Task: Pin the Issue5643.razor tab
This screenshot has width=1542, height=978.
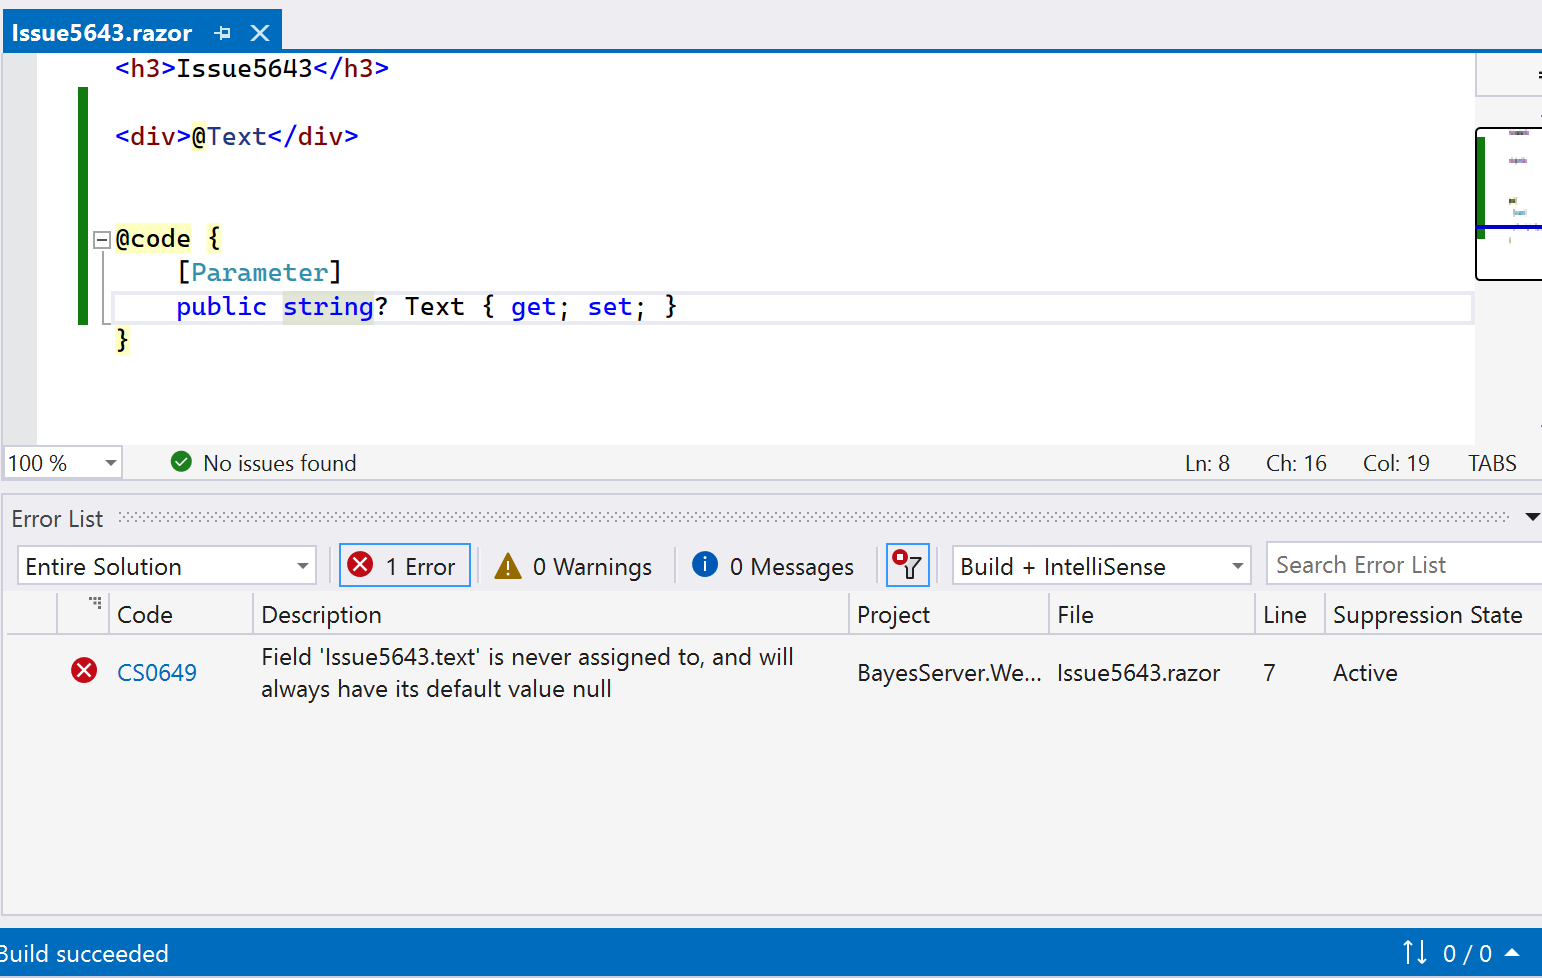Action: tap(223, 33)
